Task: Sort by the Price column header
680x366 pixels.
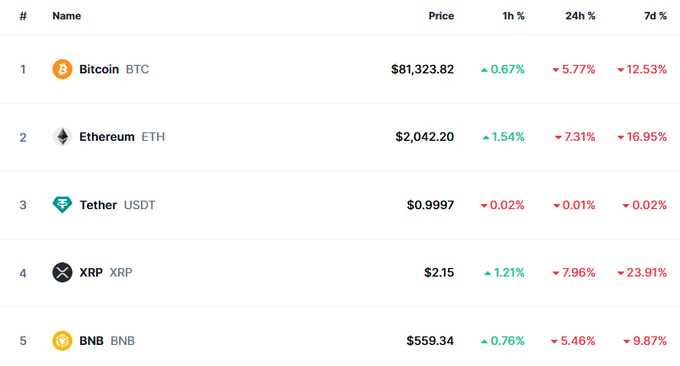Action: click(x=441, y=16)
